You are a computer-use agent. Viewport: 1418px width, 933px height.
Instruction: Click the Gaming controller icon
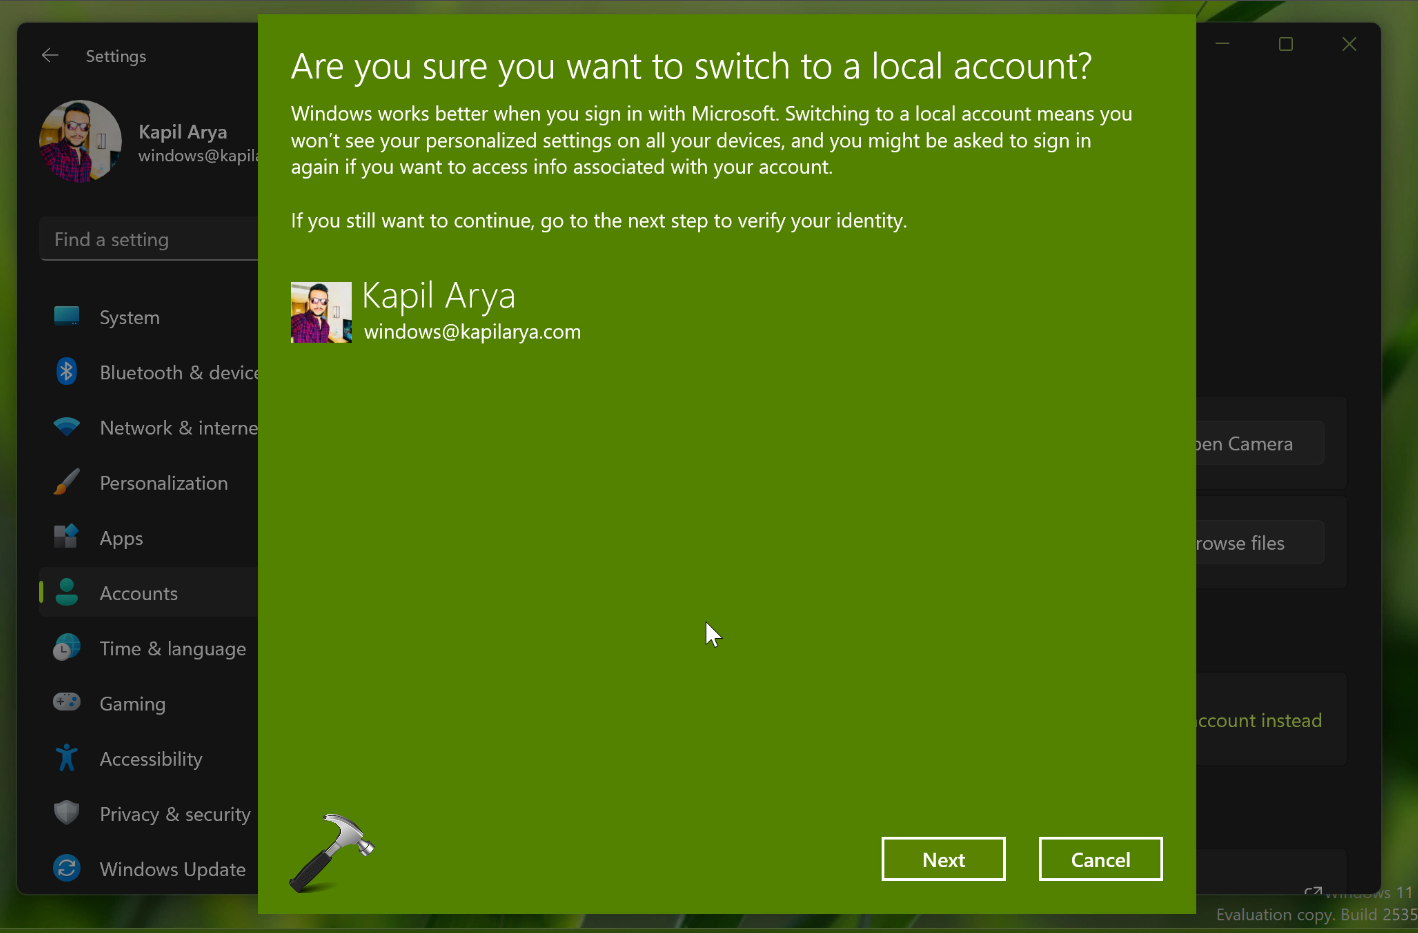click(x=67, y=703)
